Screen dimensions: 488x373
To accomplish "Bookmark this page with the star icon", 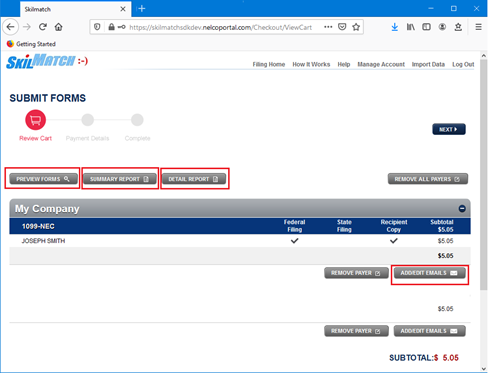I will tap(356, 27).
